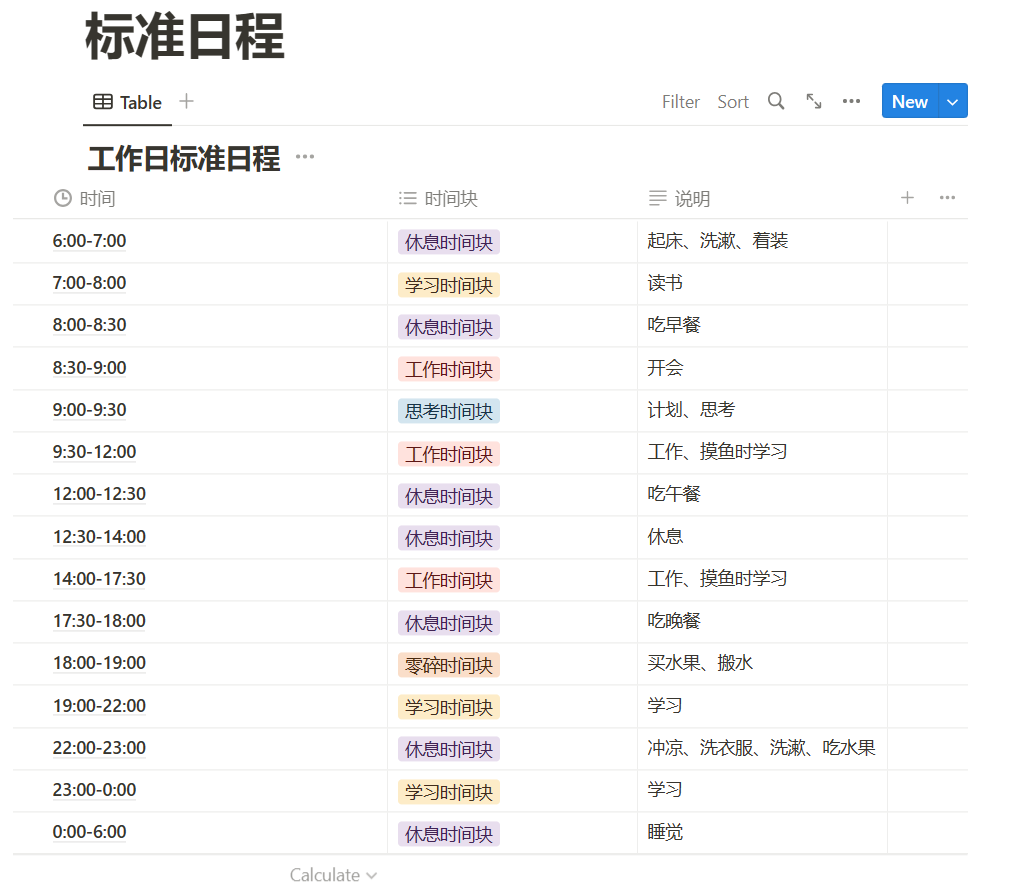Screen dimensions: 1010x884
Task: Open the 23:00-0:00 row
Action: pyautogui.click(x=95, y=790)
